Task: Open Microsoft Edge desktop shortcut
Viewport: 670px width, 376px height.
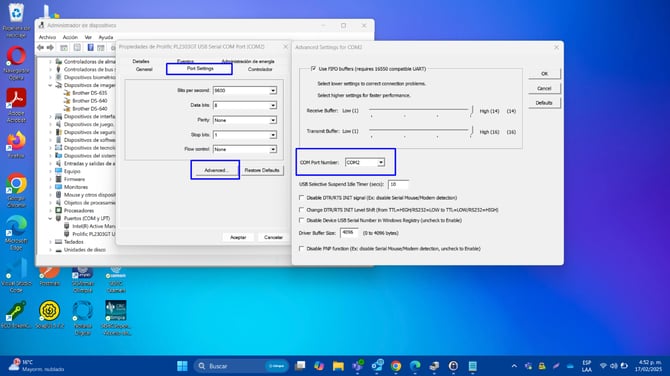Action: [x=16, y=233]
